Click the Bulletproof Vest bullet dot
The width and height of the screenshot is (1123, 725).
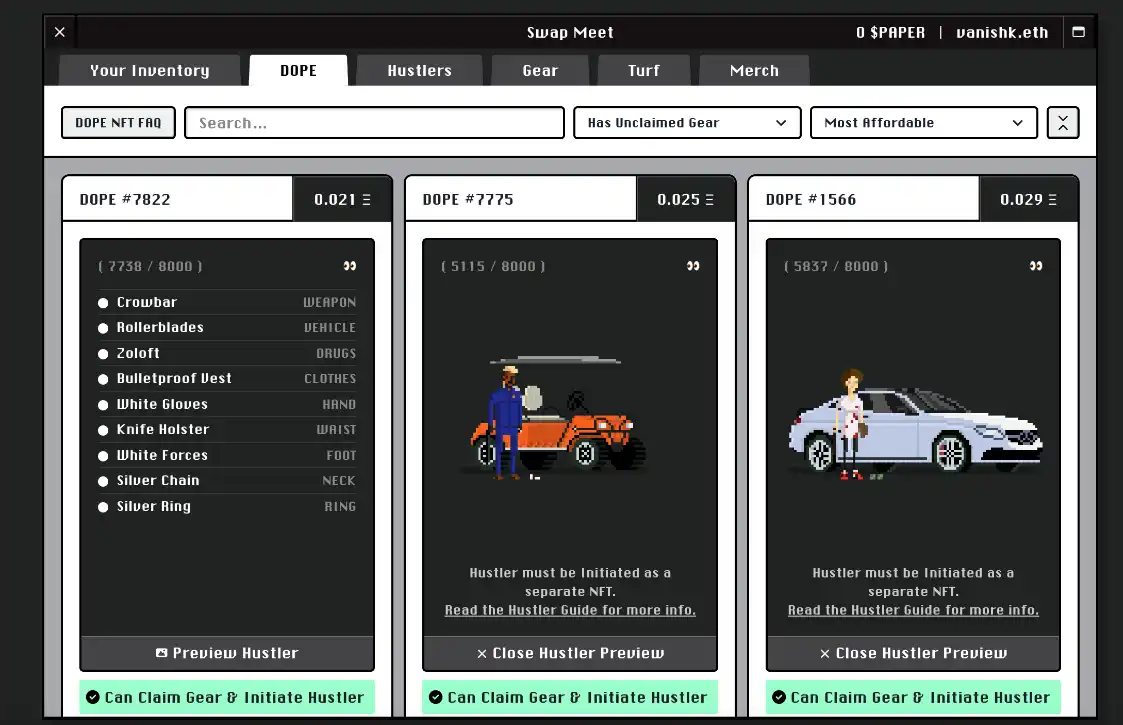[103, 379]
